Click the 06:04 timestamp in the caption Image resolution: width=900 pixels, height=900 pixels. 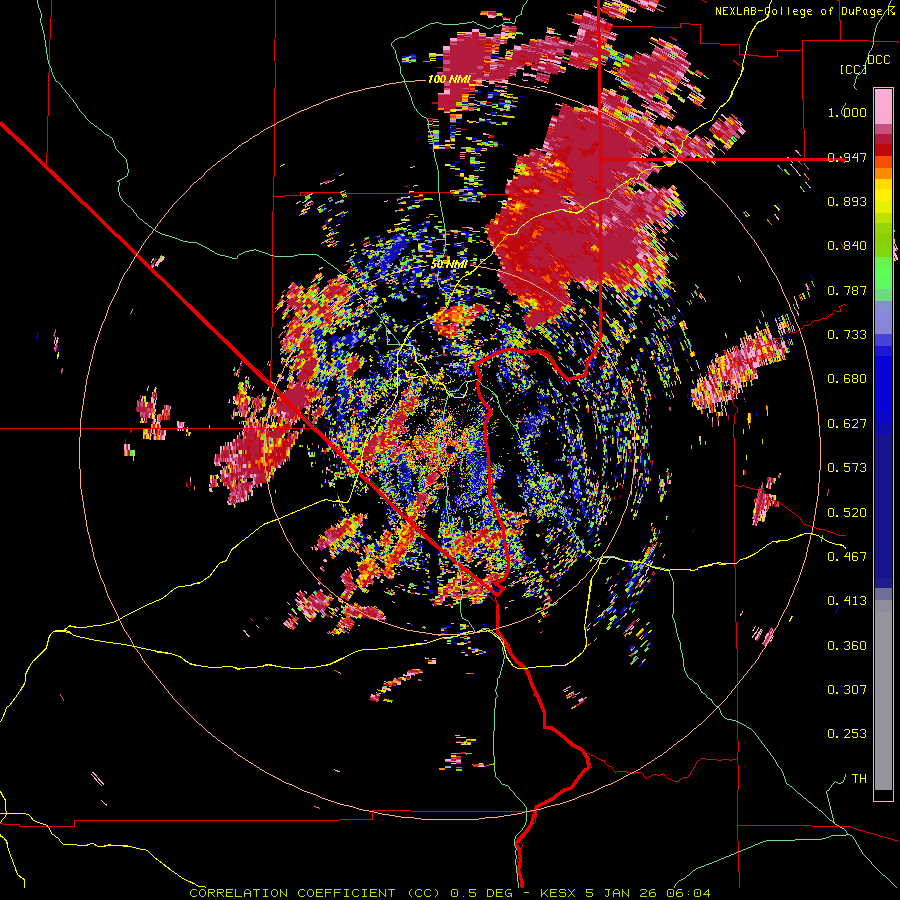[688, 893]
